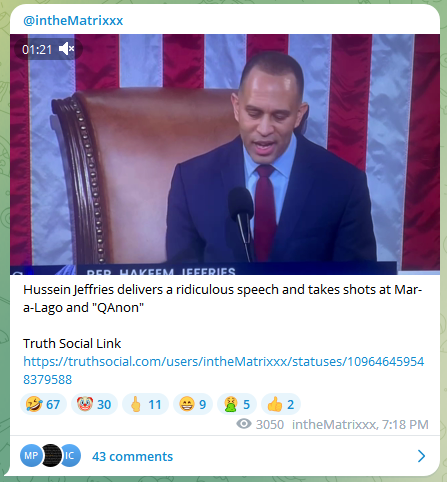Screen dimensions: 447x482
Task: Toggle the clown face reaction with 30
Action: point(94,404)
